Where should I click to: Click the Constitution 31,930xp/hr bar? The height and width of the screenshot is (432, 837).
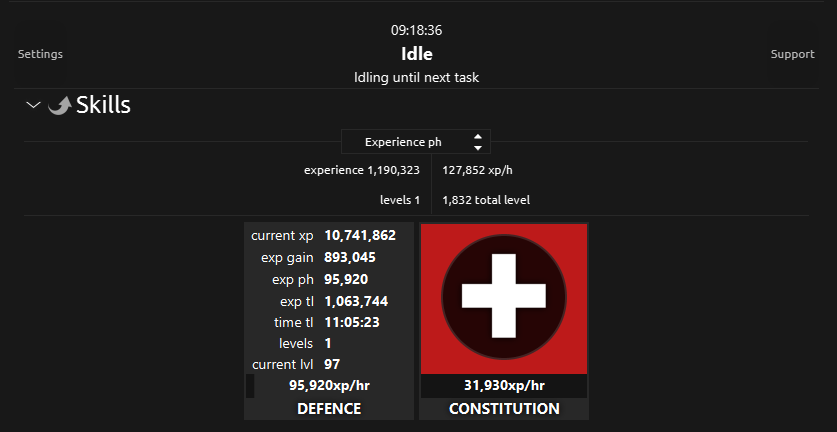(x=504, y=386)
